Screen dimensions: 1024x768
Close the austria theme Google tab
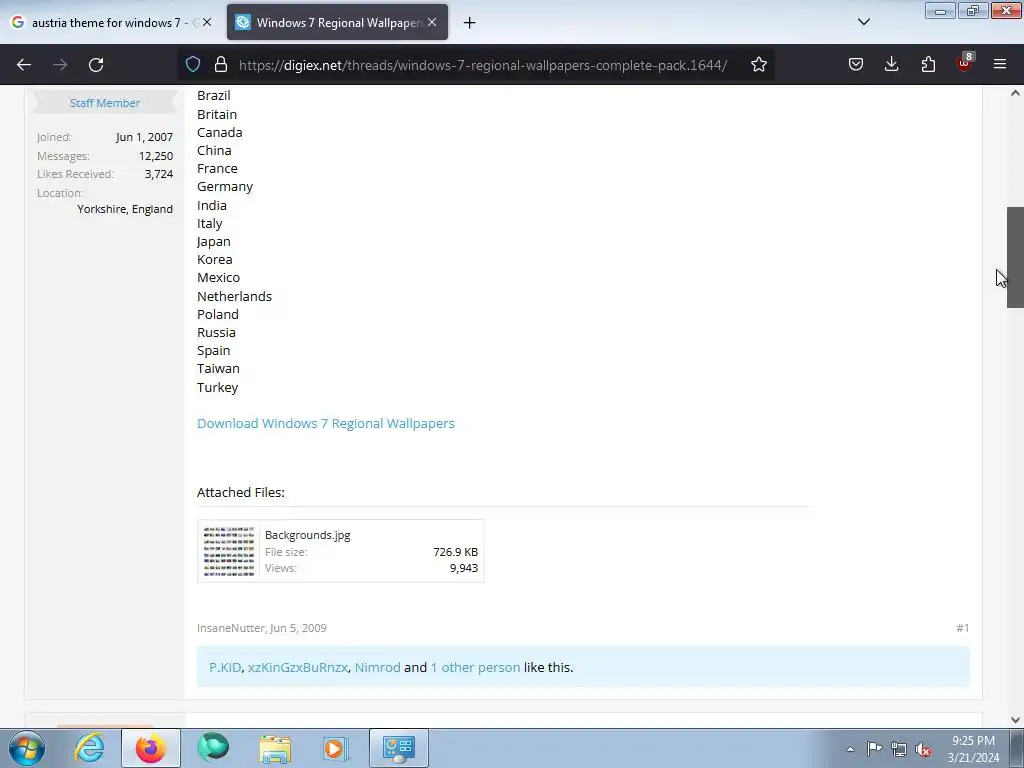(x=206, y=22)
